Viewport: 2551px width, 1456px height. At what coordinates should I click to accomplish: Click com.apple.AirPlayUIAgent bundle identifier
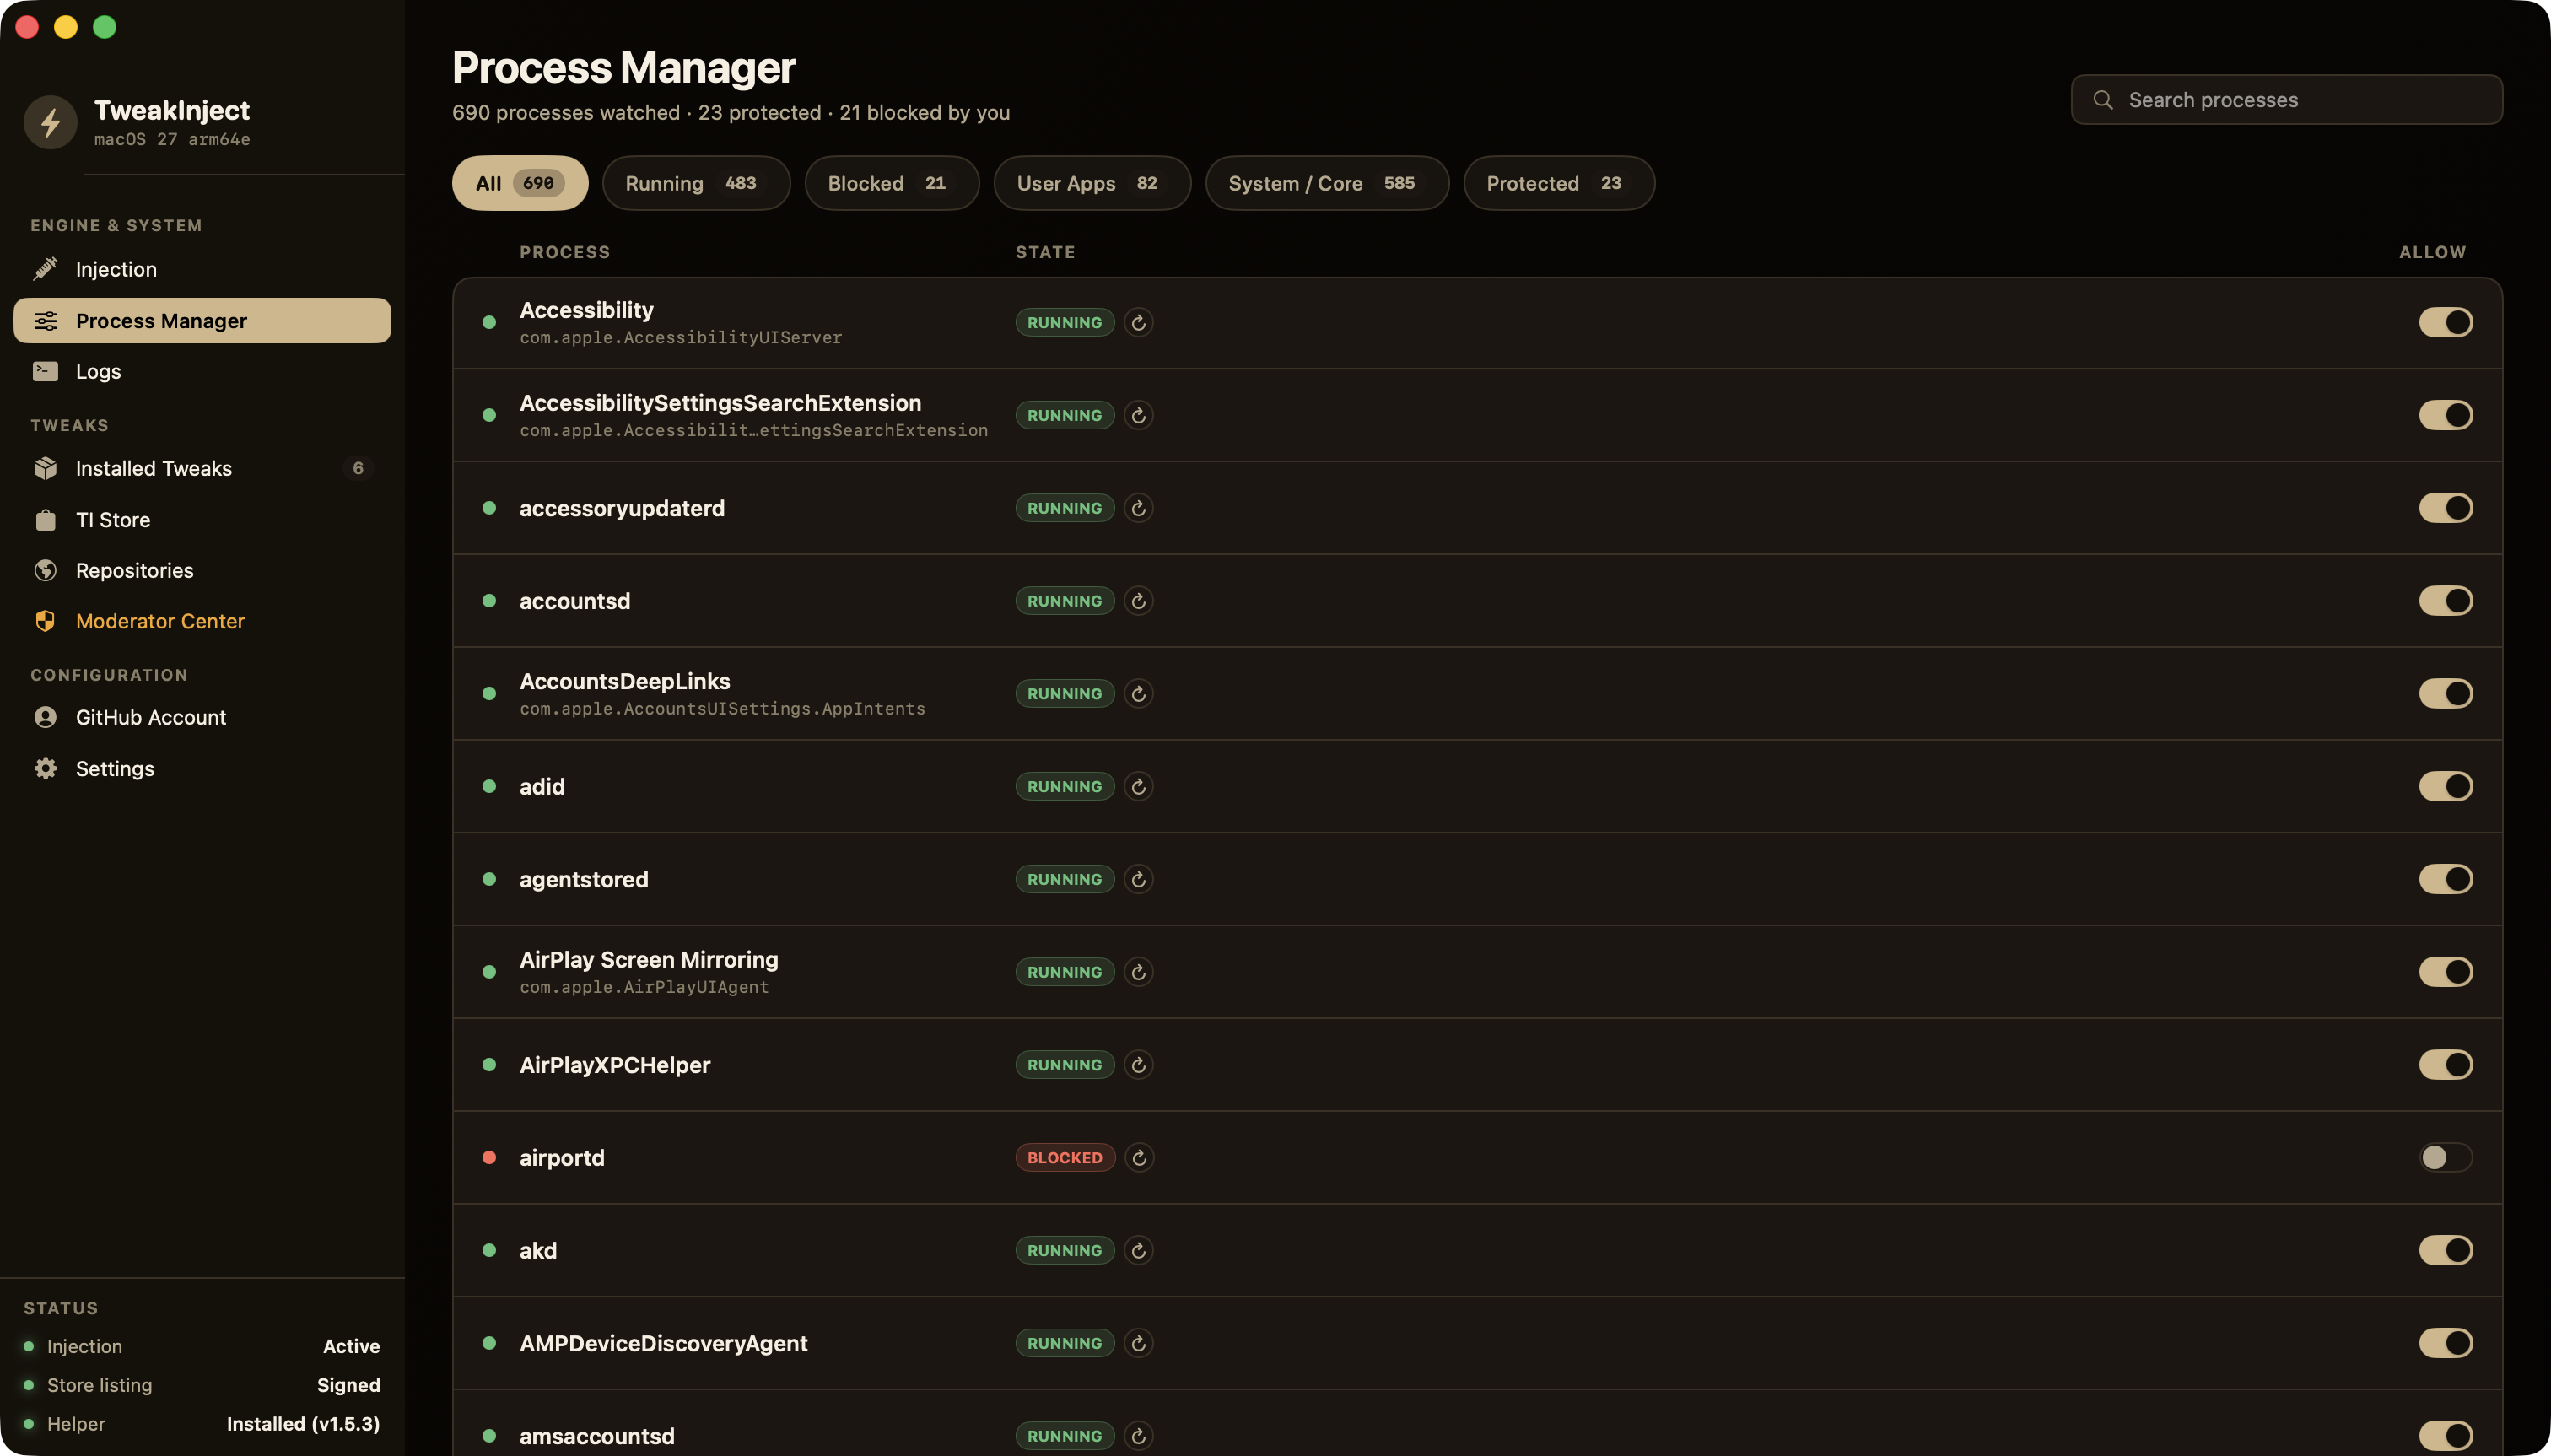click(644, 987)
